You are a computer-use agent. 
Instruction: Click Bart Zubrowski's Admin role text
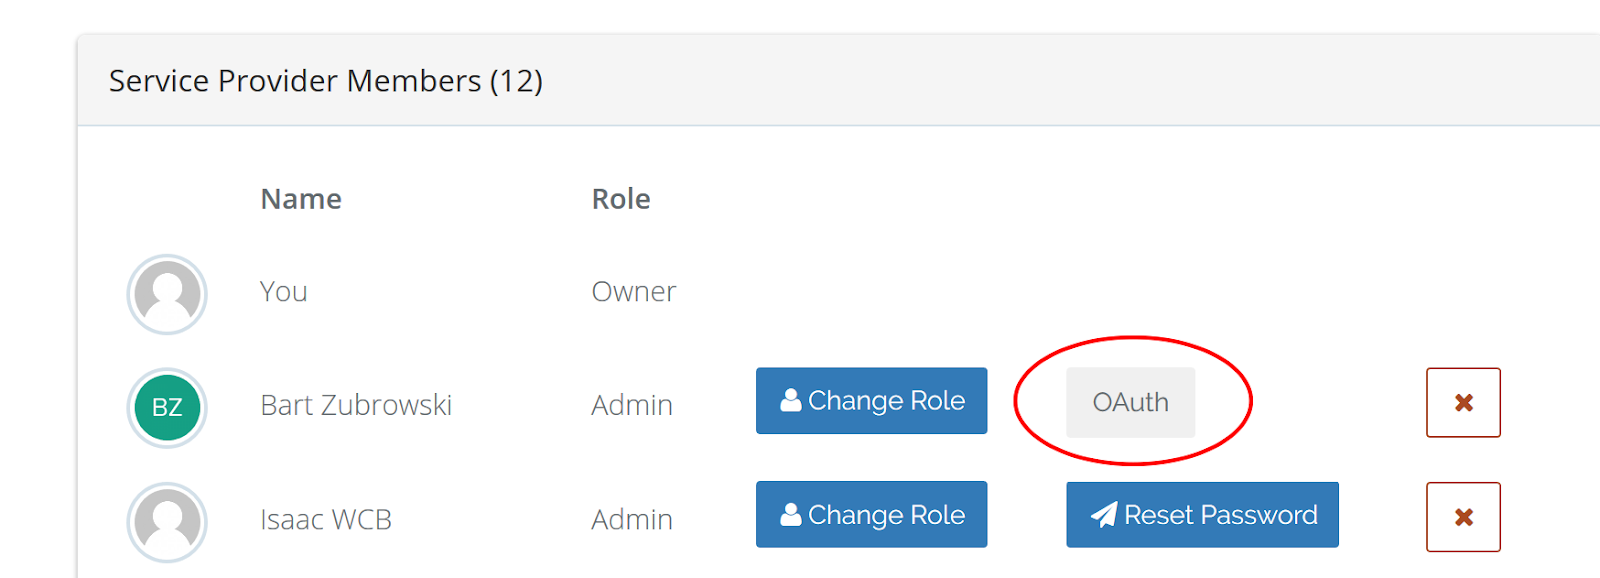click(x=632, y=405)
